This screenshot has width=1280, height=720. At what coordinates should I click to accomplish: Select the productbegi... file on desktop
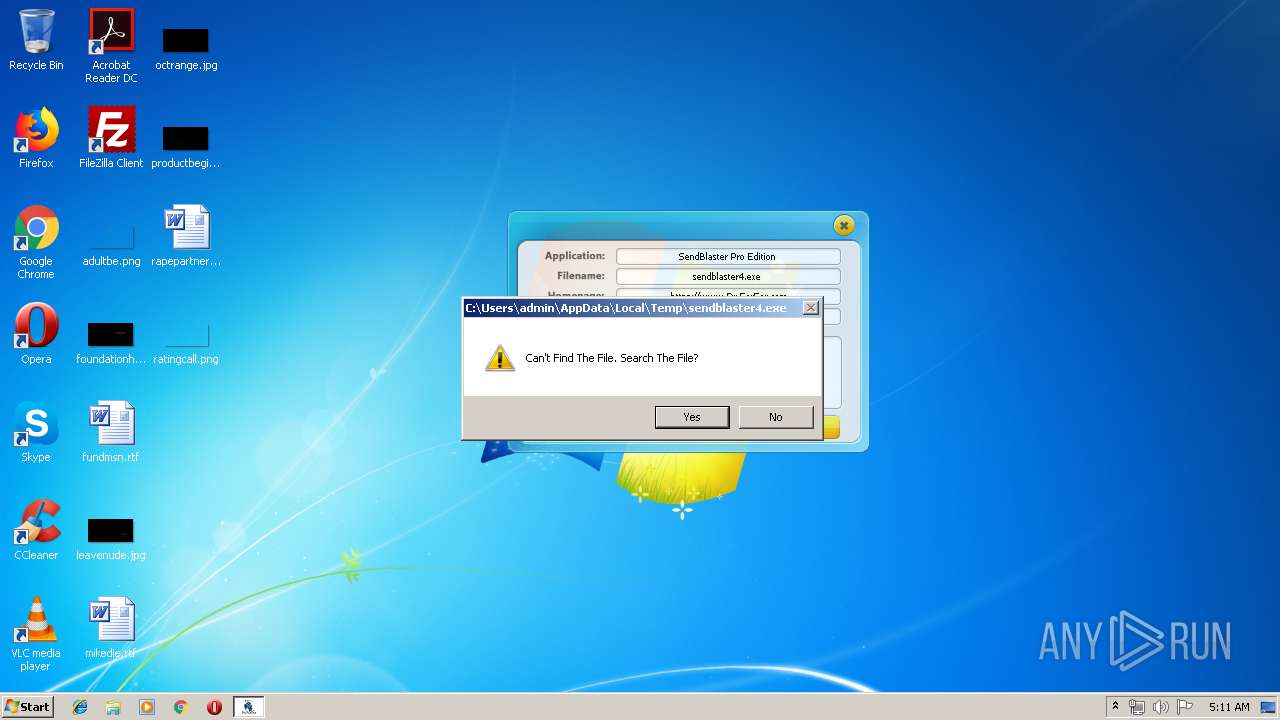pyautogui.click(x=186, y=146)
